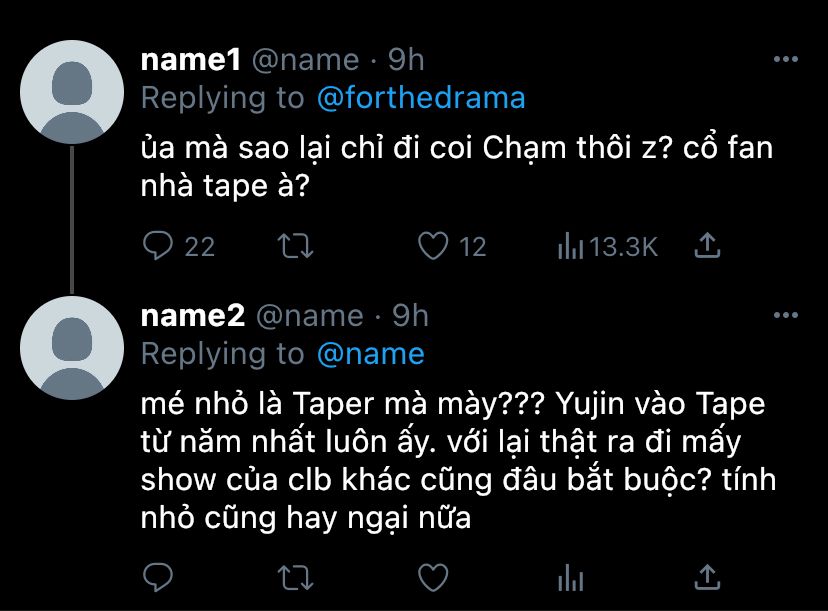The width and height of the screenshot is (828, 611).
Task: Open name2's tweet 9h timestamp
Action: tap(410, 316)
